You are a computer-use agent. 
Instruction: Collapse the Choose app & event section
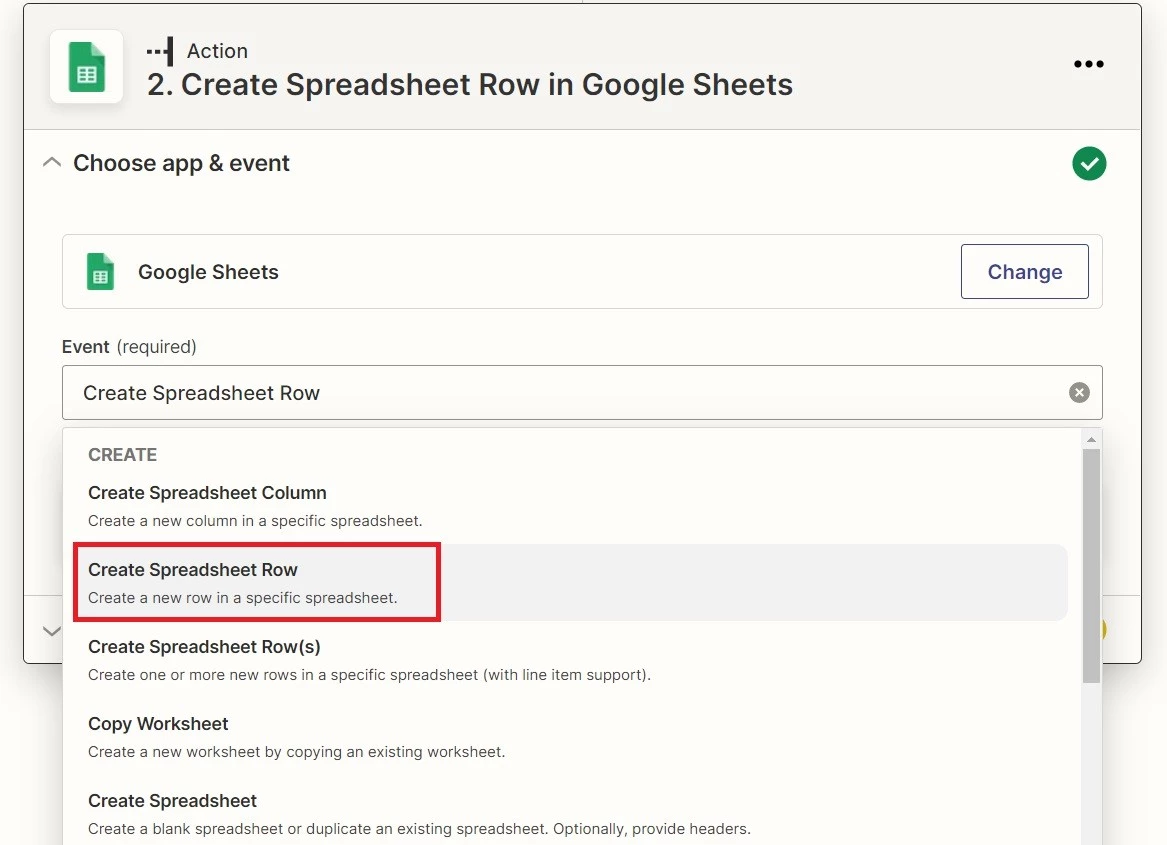click(x=51, y=162)
